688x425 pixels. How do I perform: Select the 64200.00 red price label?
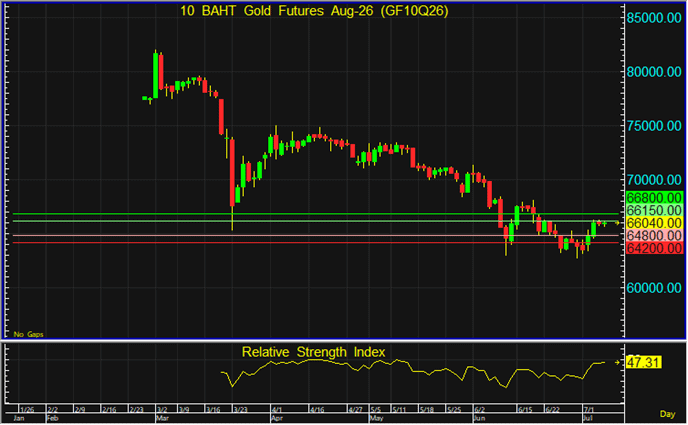[654, 248]
